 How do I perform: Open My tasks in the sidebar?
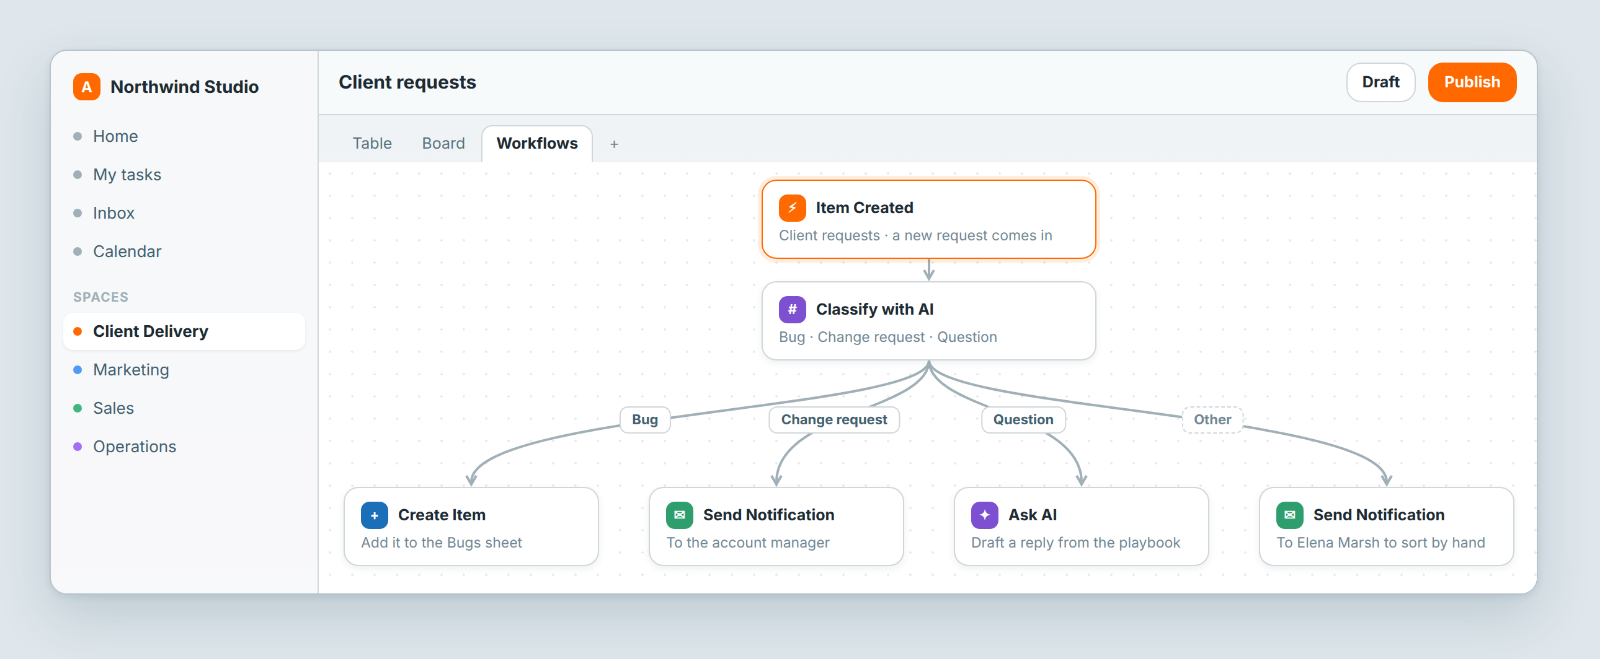[184, 175]
